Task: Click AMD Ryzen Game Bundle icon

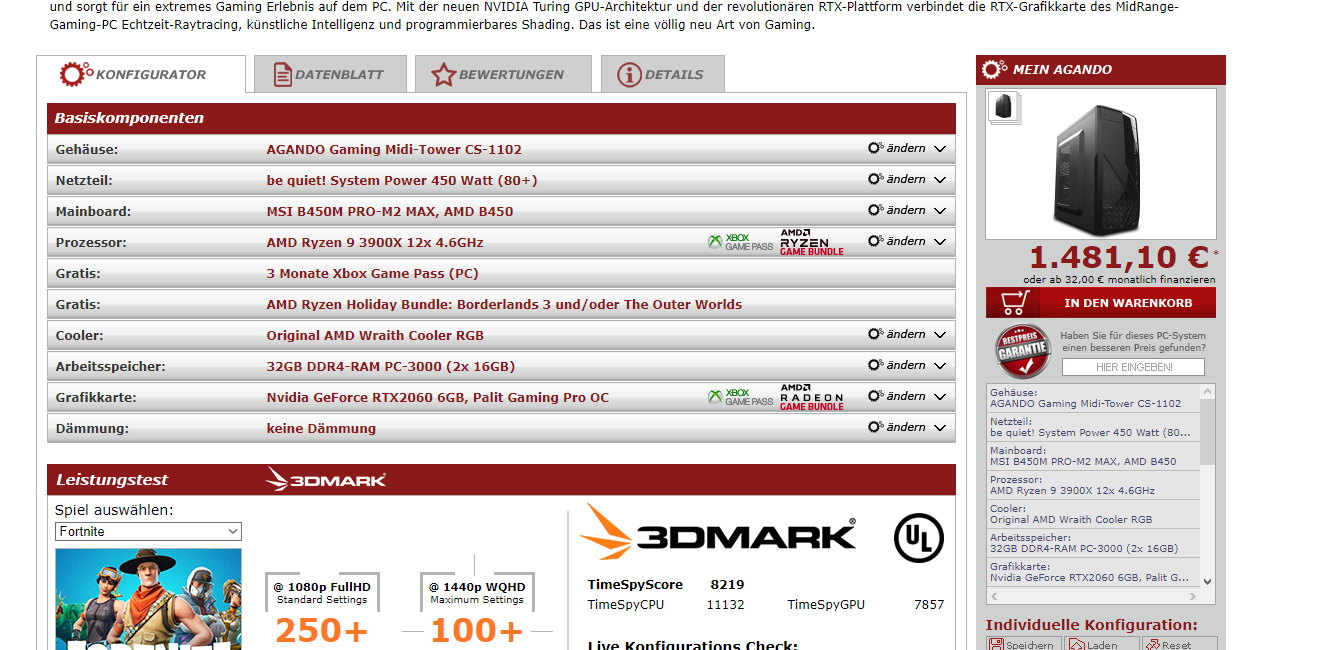Action: pyautogui.click(x=811, y=242)
